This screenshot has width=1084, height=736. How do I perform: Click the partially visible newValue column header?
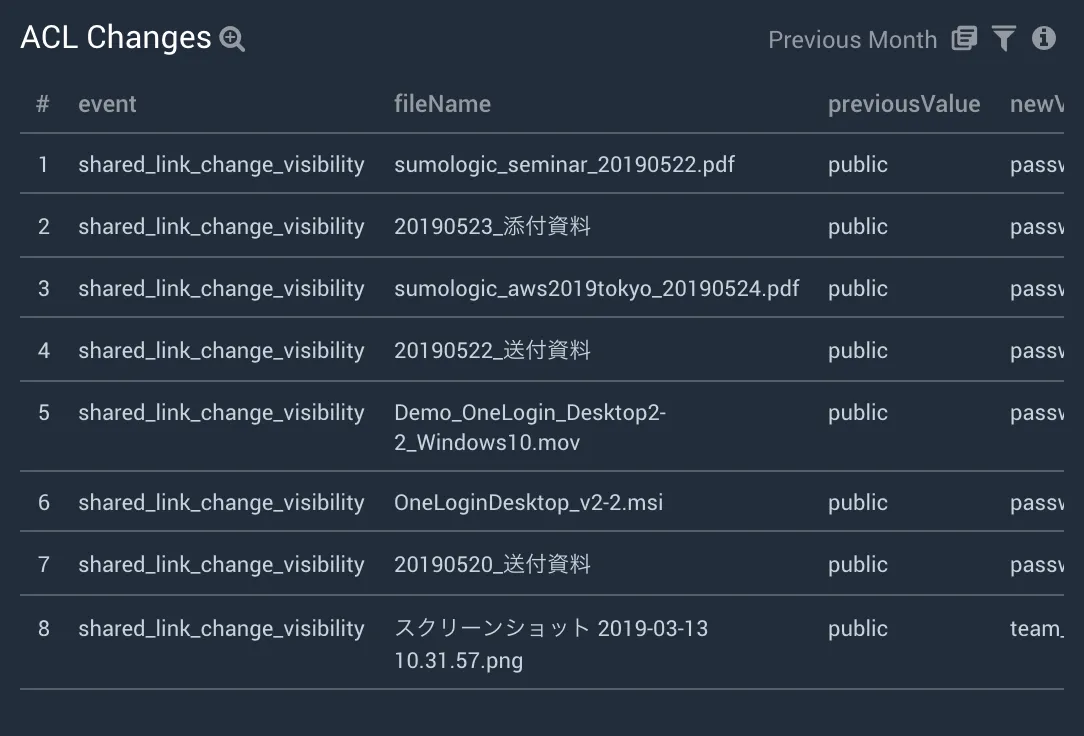pos(1036,104)
